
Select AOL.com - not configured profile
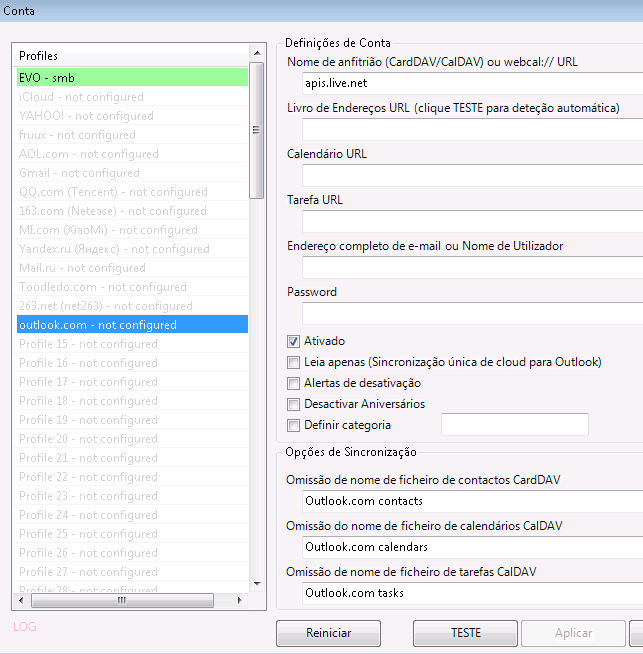[132, 154]
